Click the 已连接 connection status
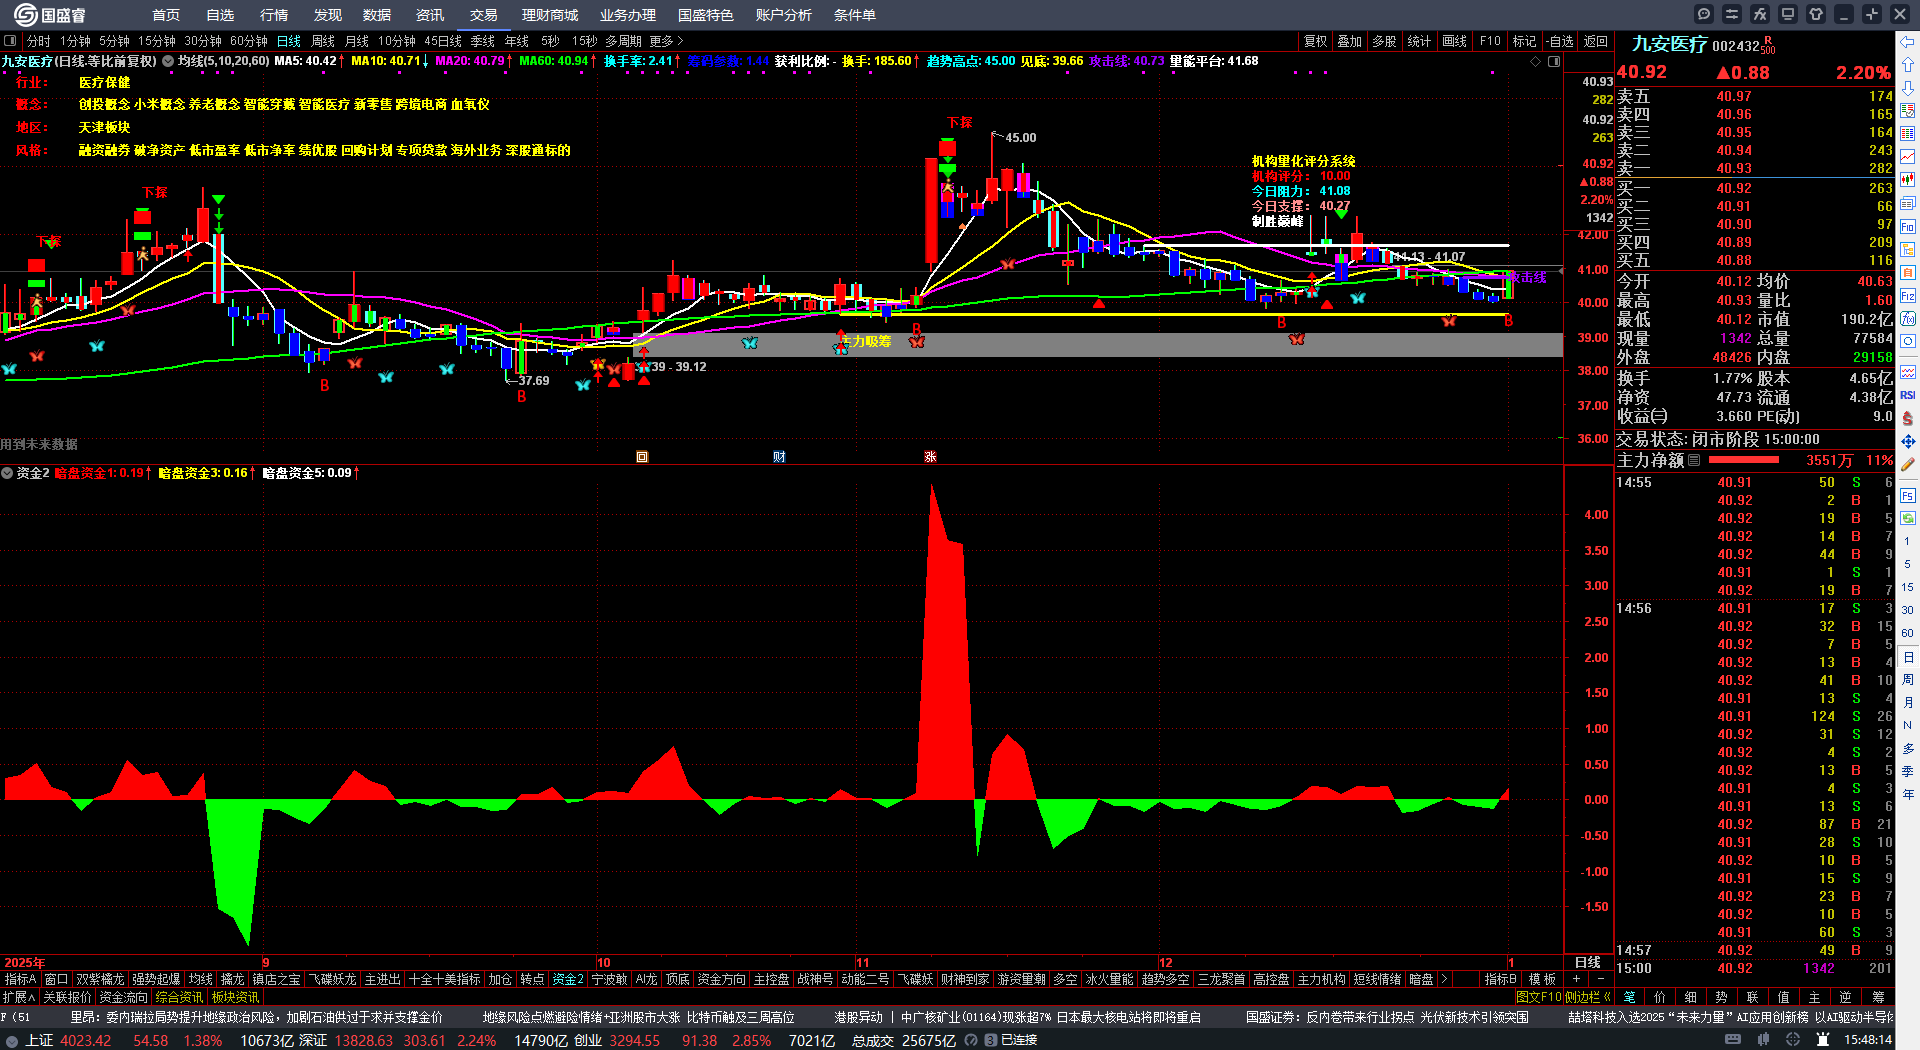This screenshot has width=1920, height=1050. 1019,1040
